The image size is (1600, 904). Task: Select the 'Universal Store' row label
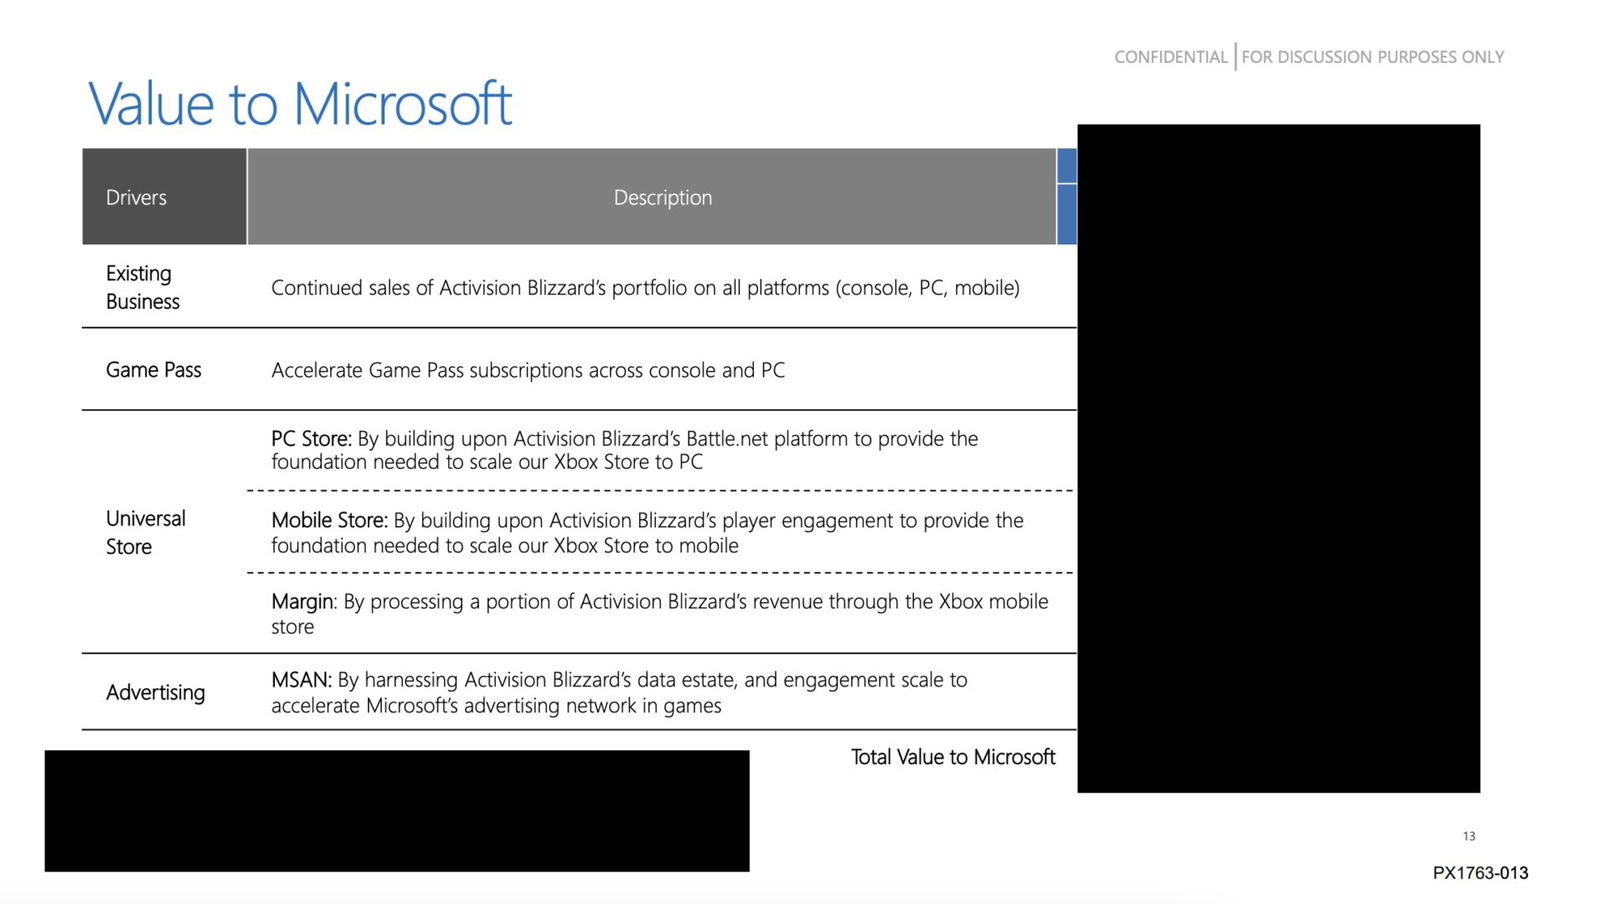click(x=146, y=532)
